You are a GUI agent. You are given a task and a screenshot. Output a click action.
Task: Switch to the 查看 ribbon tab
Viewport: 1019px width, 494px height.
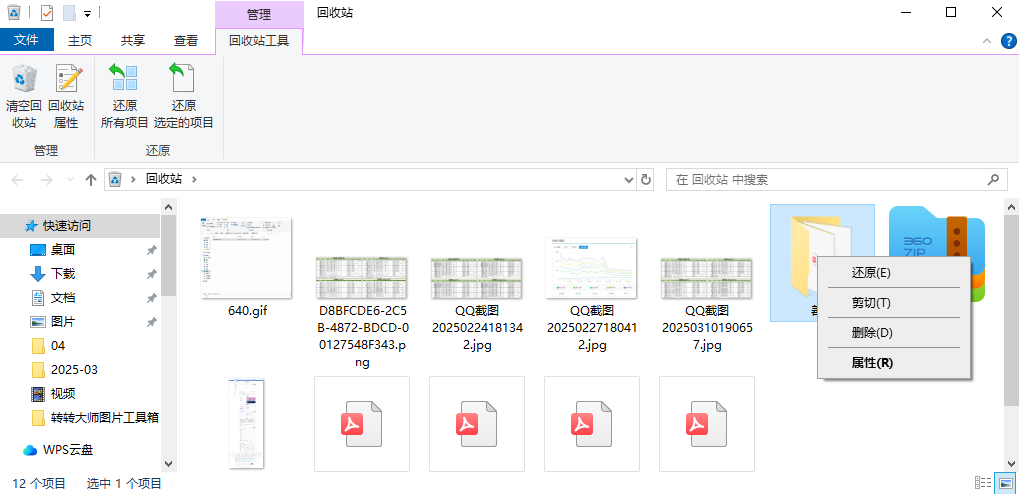[x=186, y=41]
